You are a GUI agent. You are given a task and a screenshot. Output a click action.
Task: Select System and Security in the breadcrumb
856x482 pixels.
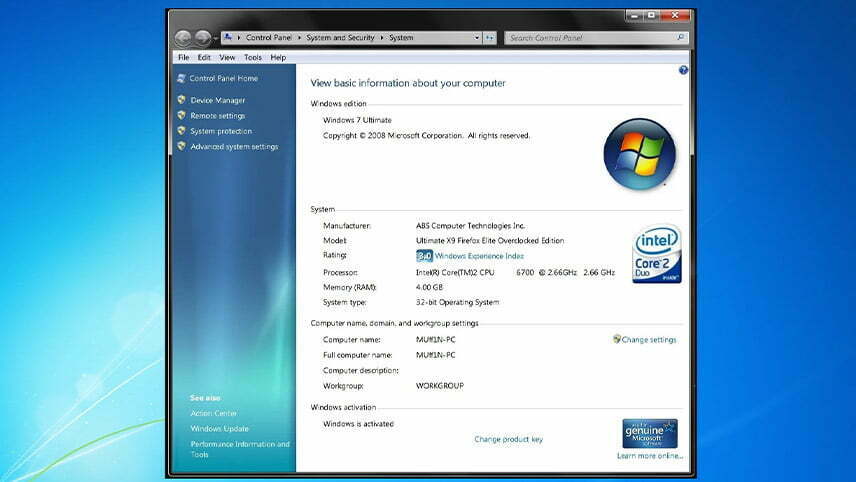(x=340, y=38)
